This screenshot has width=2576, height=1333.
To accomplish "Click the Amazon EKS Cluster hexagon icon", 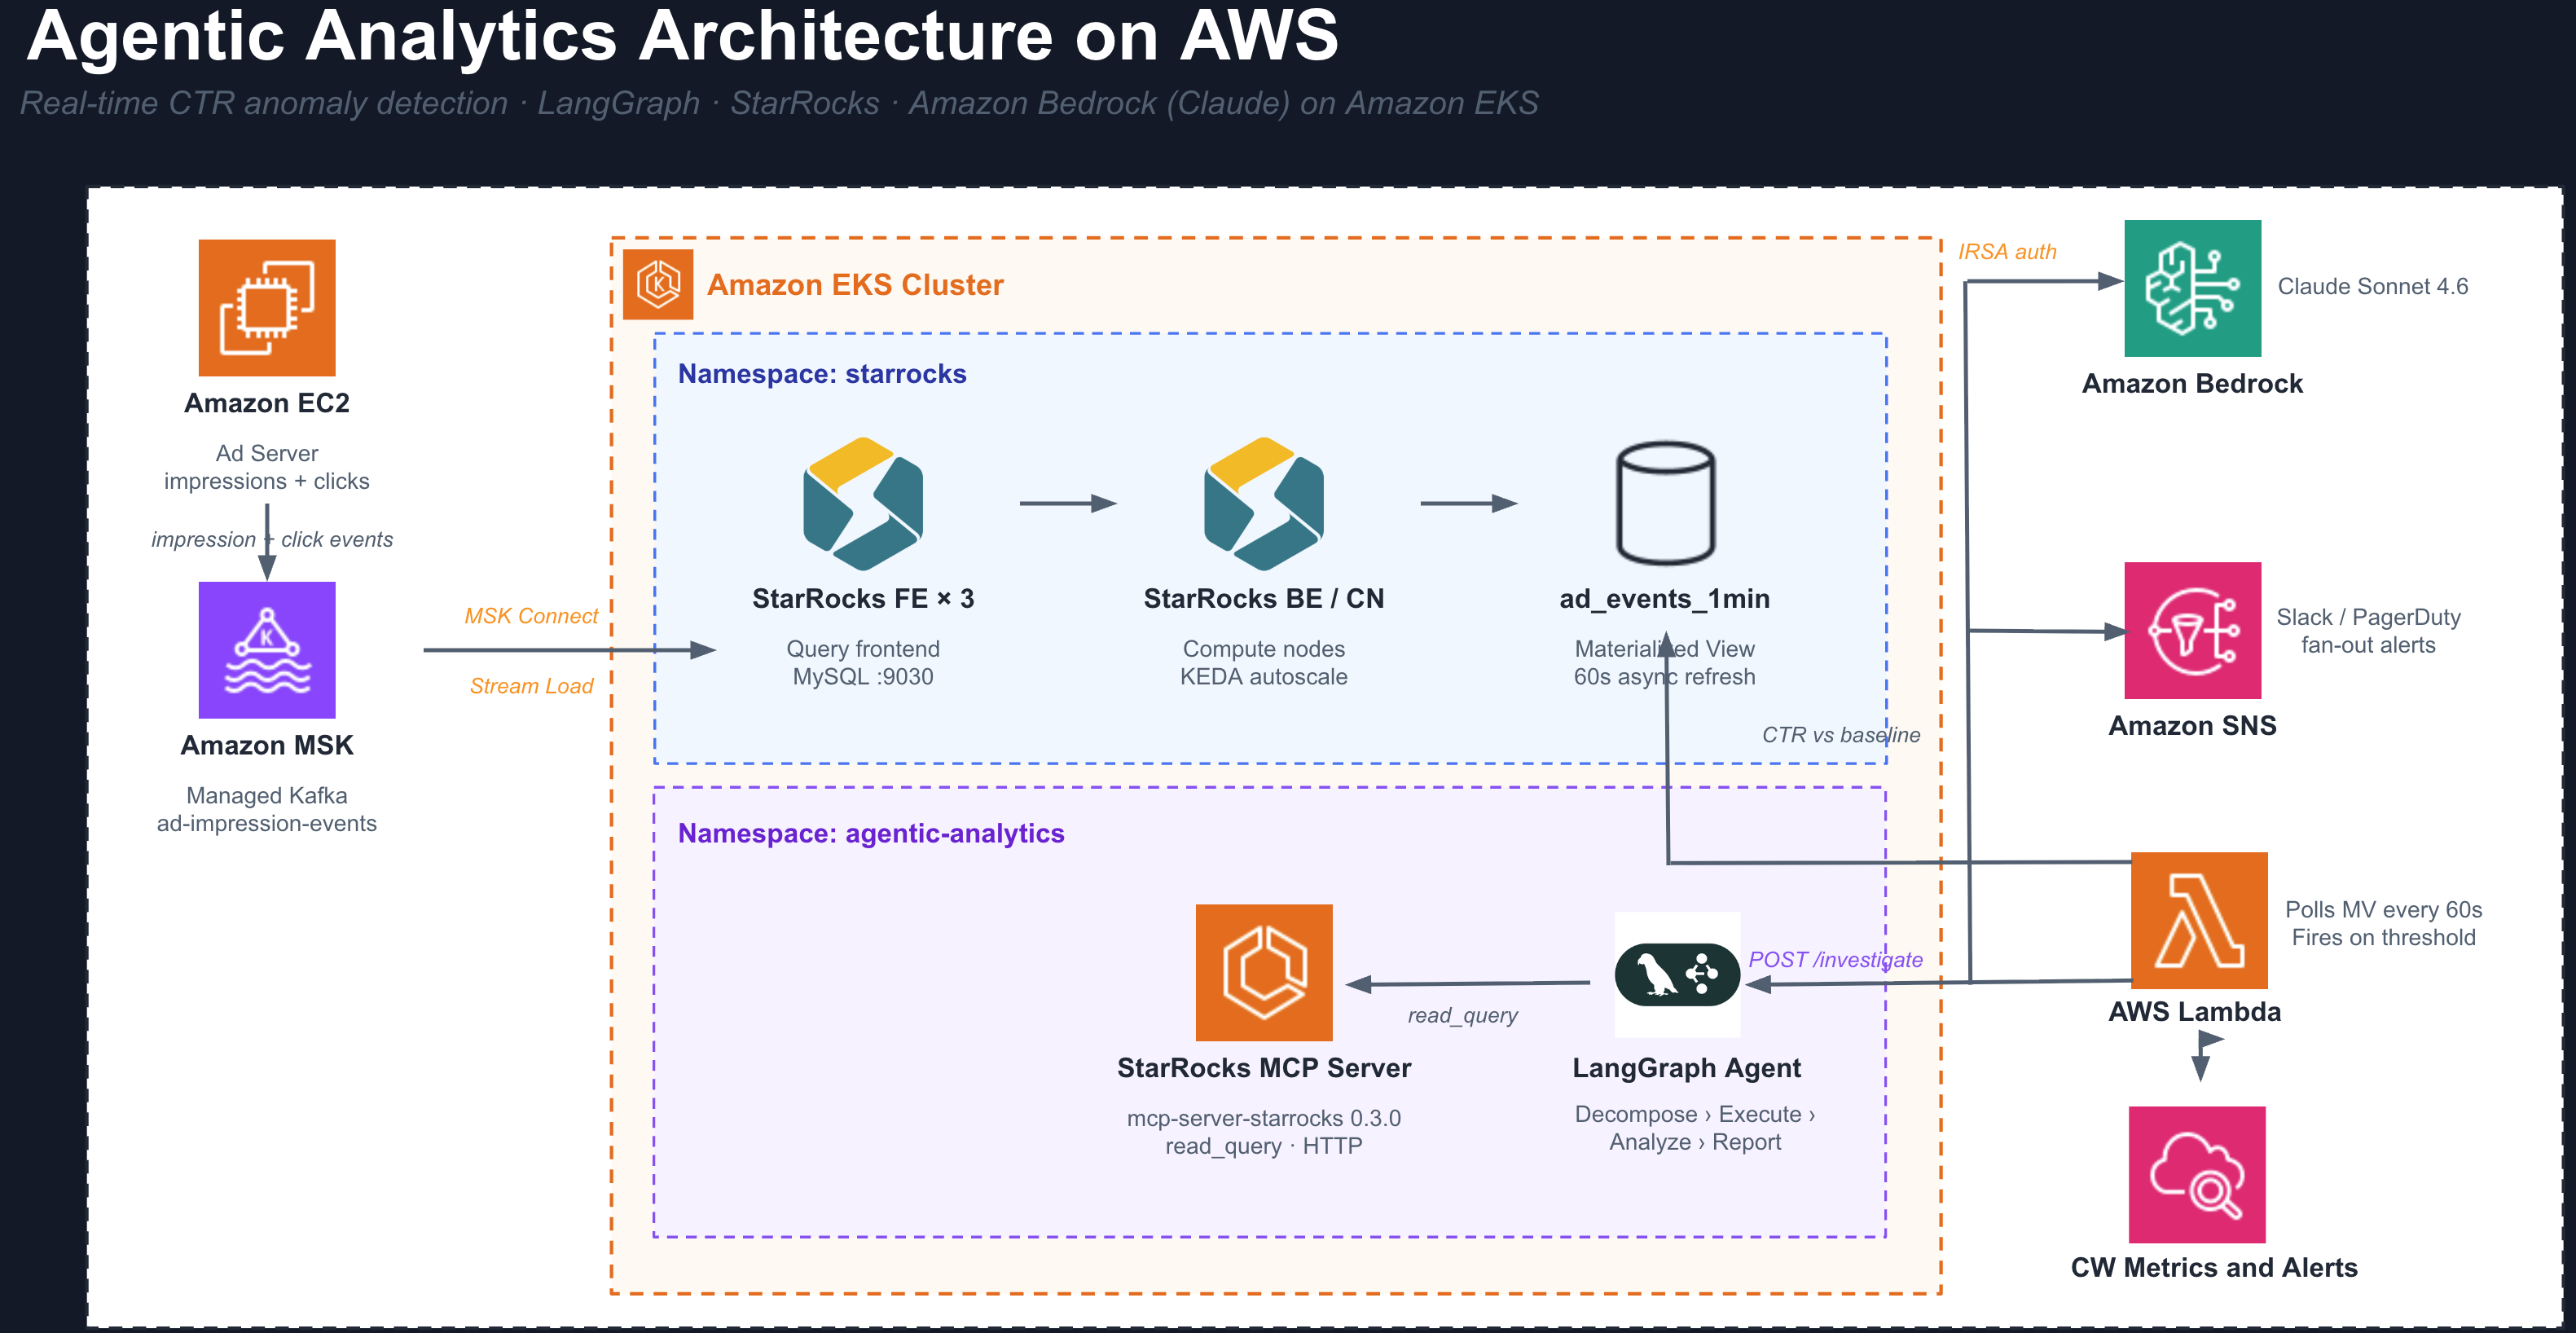I will [x=658, y=285].
